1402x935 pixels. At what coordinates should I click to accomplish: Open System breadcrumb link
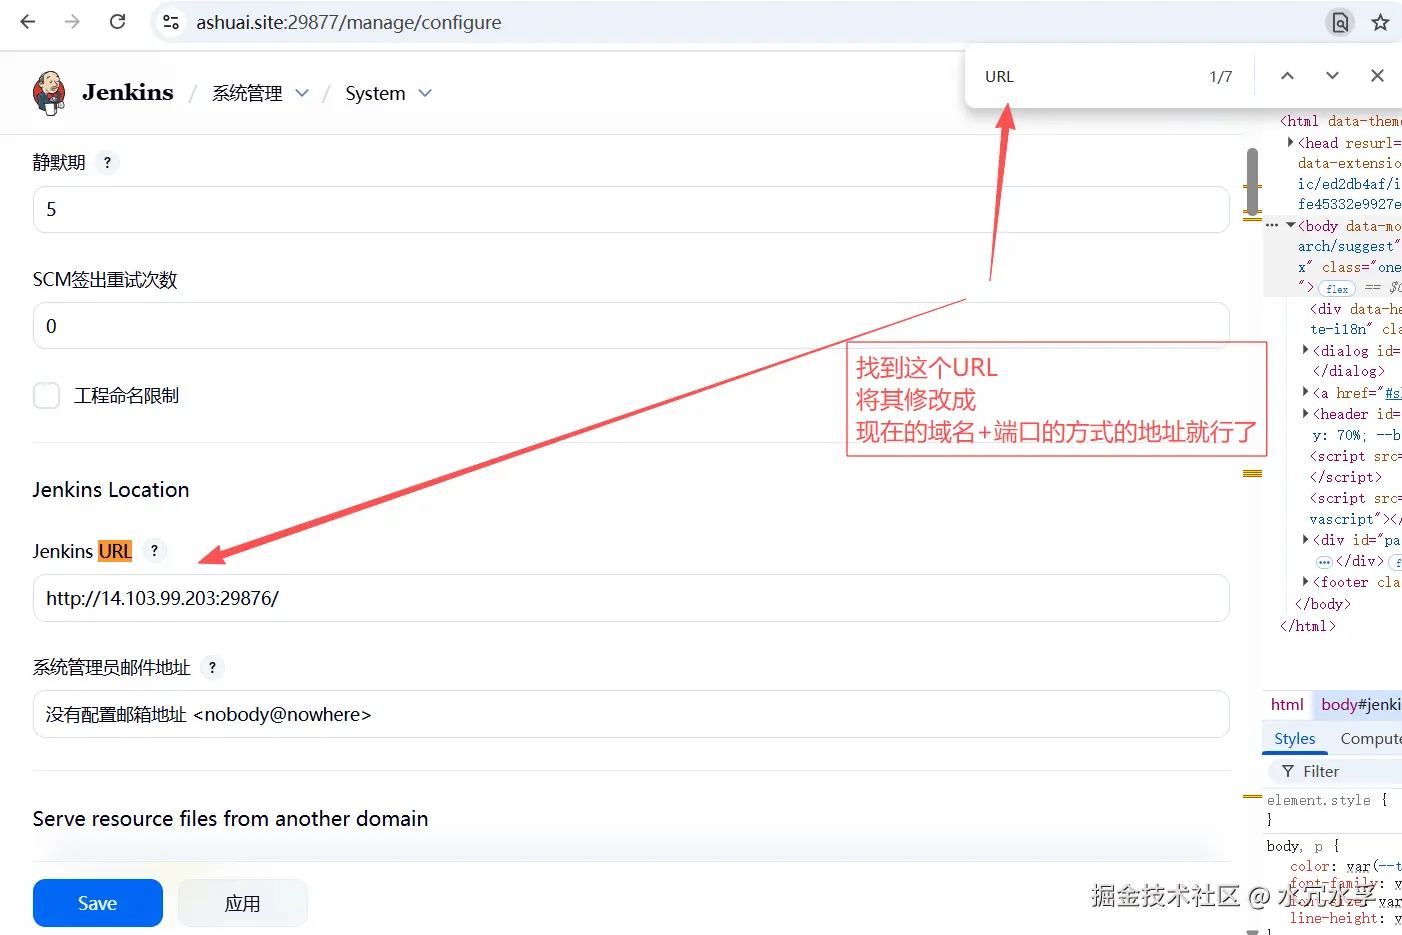tap(375, 93)
